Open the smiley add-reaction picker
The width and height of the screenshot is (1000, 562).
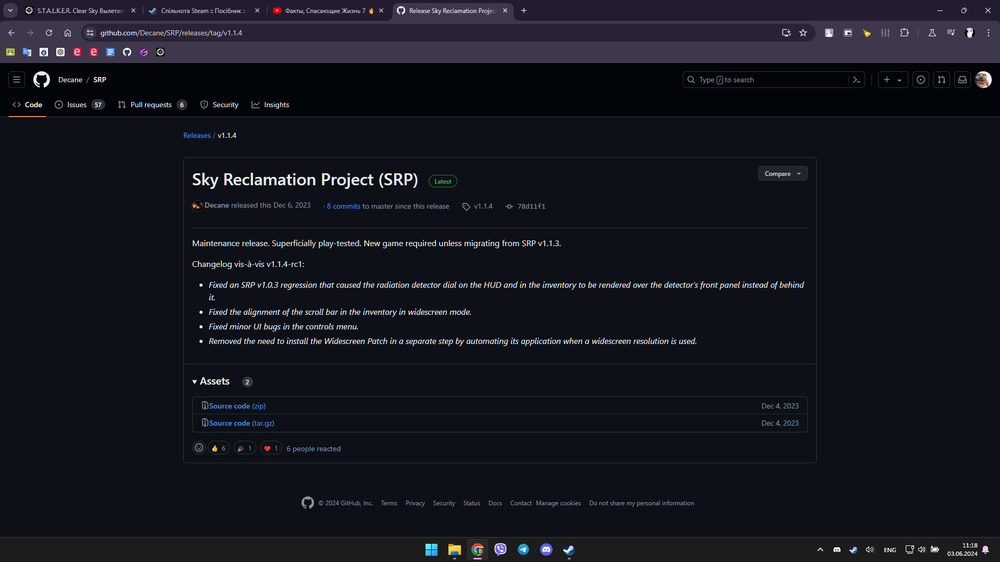pyautogui.click(x=199, y=448)
